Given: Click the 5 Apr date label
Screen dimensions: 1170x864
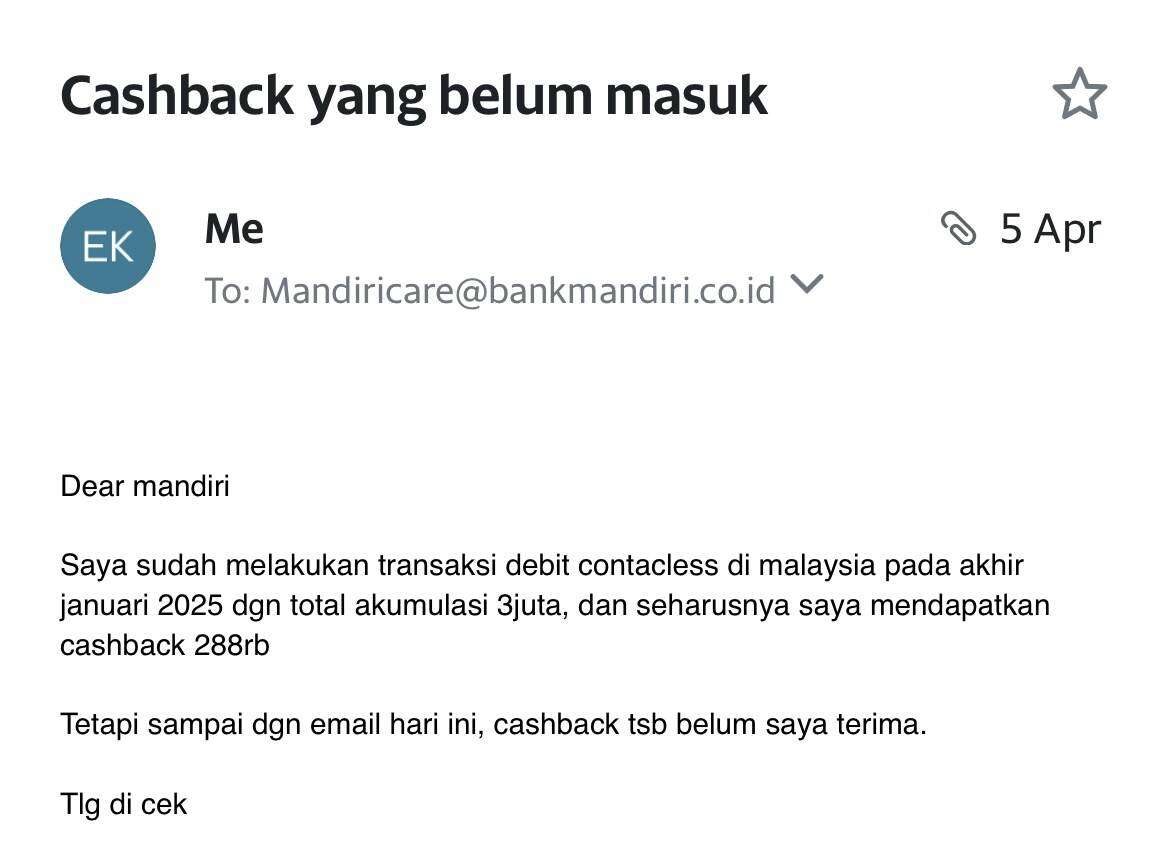Looking at the screenshot, I should coord(1051,228).
